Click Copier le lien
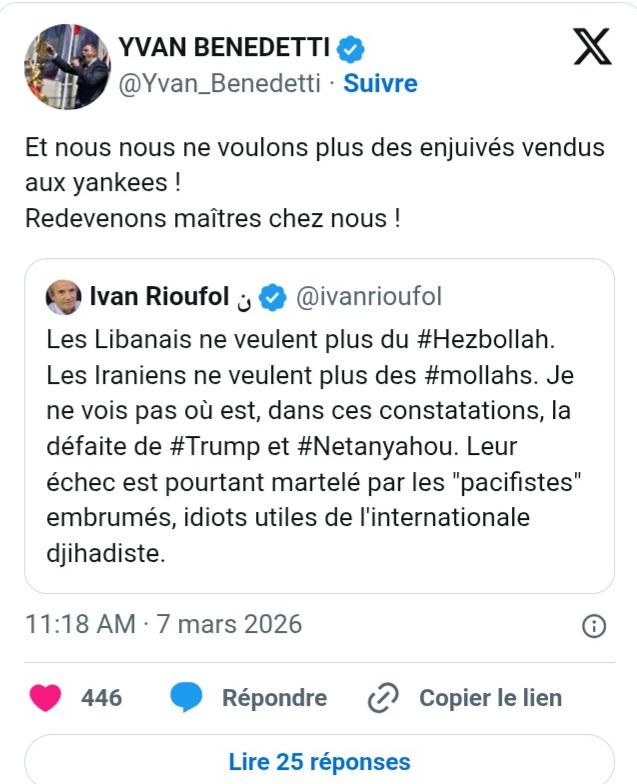 pyautogui.click(x=490, y=697)
